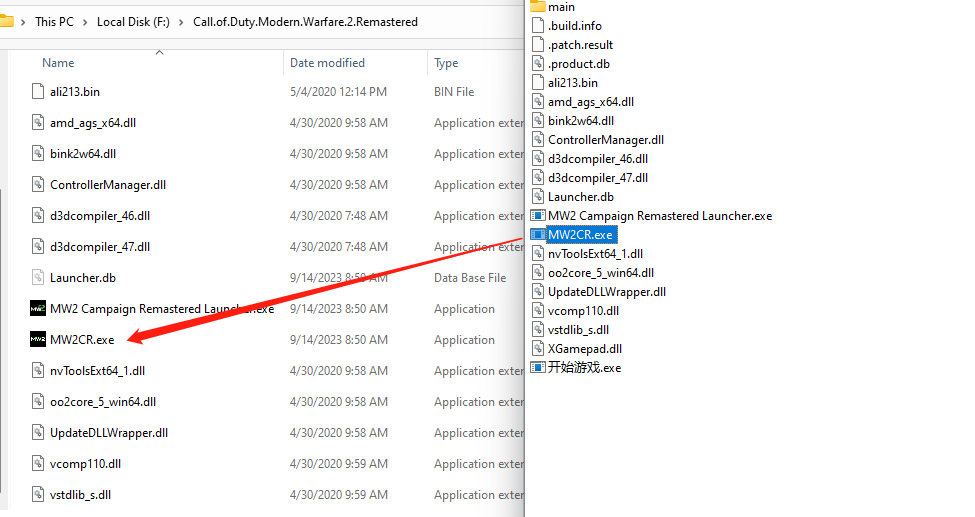Select MW2 Campaign Remastered Launcher icon in left list

tap(38, 309)
